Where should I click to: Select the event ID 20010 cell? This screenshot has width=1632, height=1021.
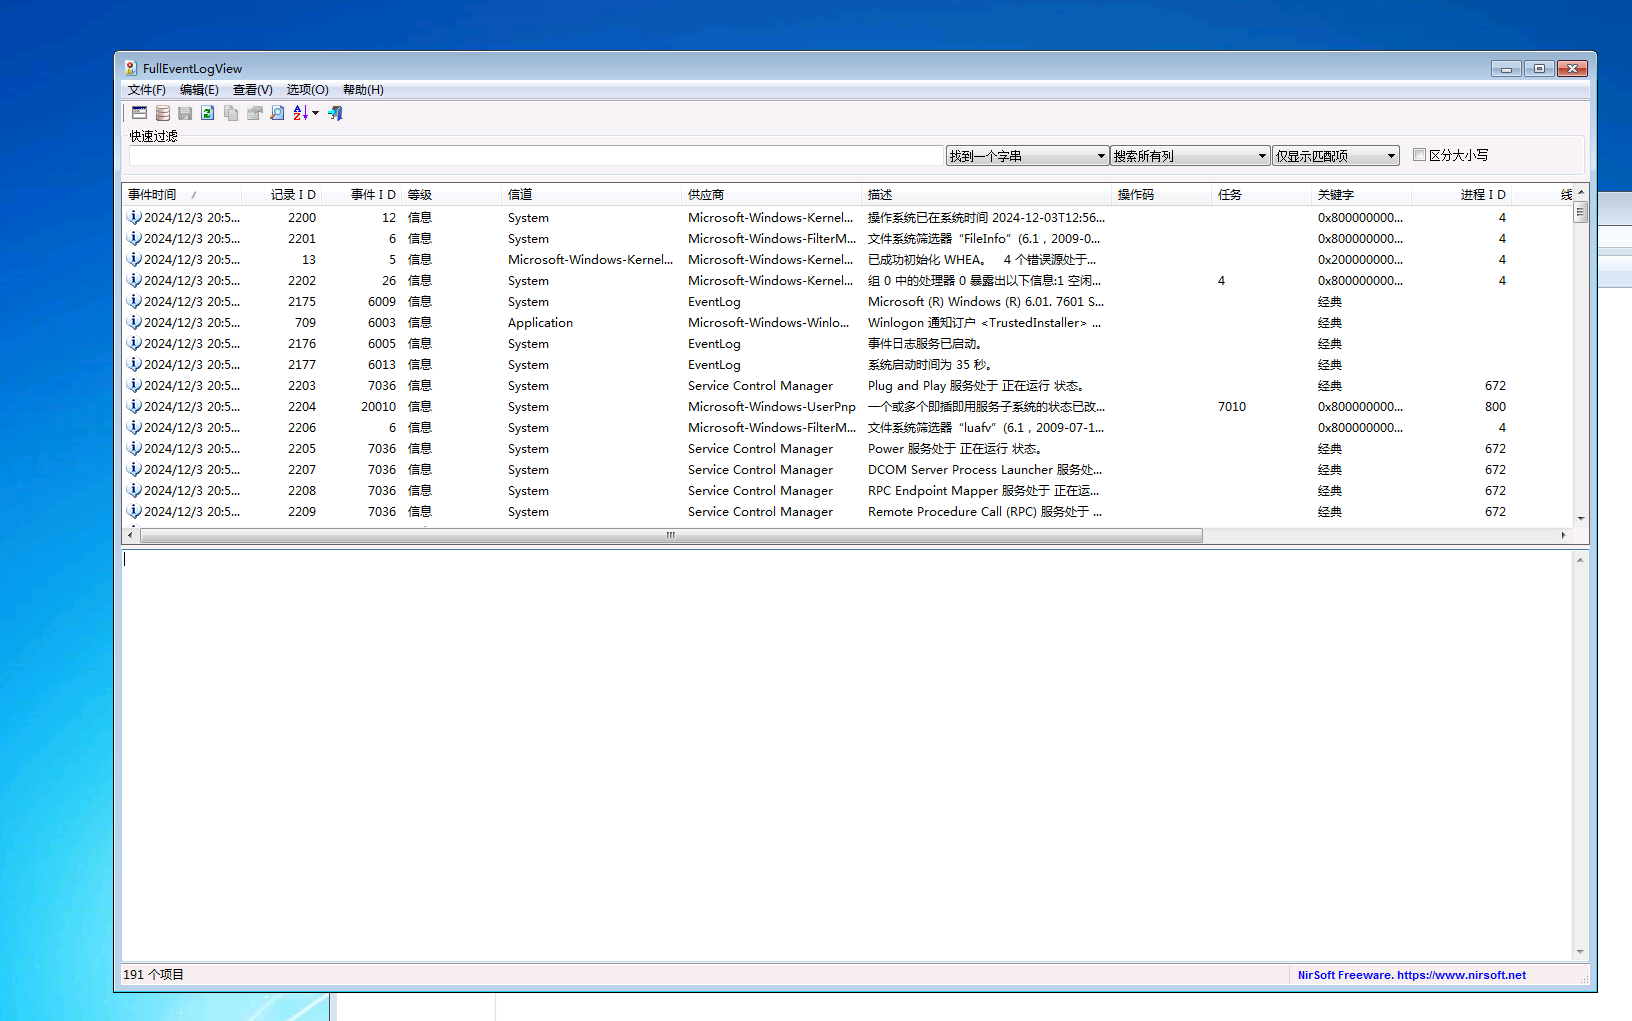pyautogui.click(x=378, y=407)
